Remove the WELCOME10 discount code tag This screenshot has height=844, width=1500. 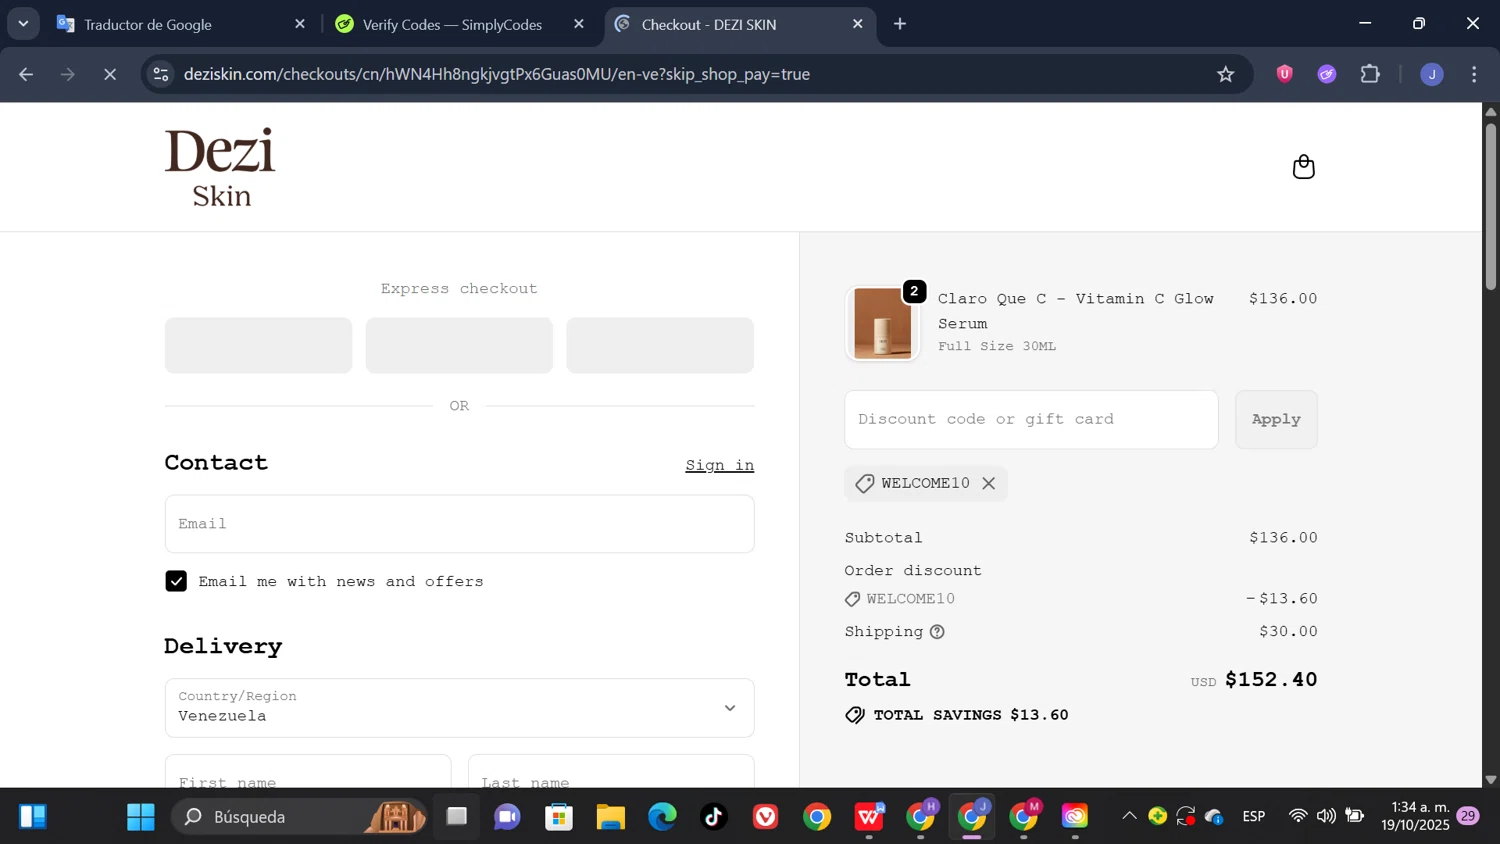pyautogui.click(x=988, y=483)
